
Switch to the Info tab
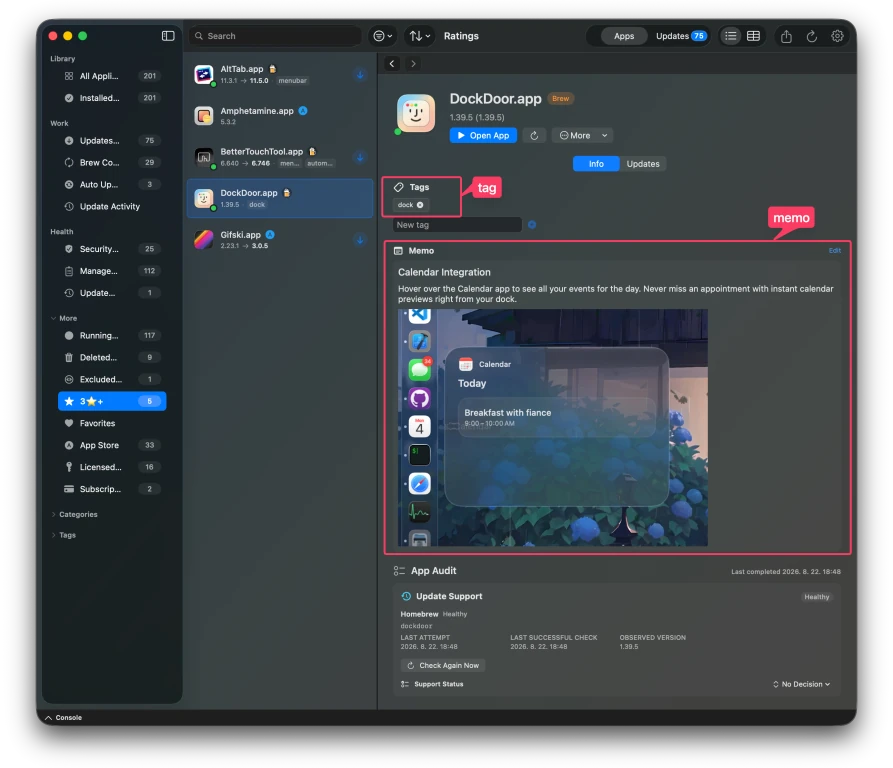pyautogui.click(x=596, y=164)
